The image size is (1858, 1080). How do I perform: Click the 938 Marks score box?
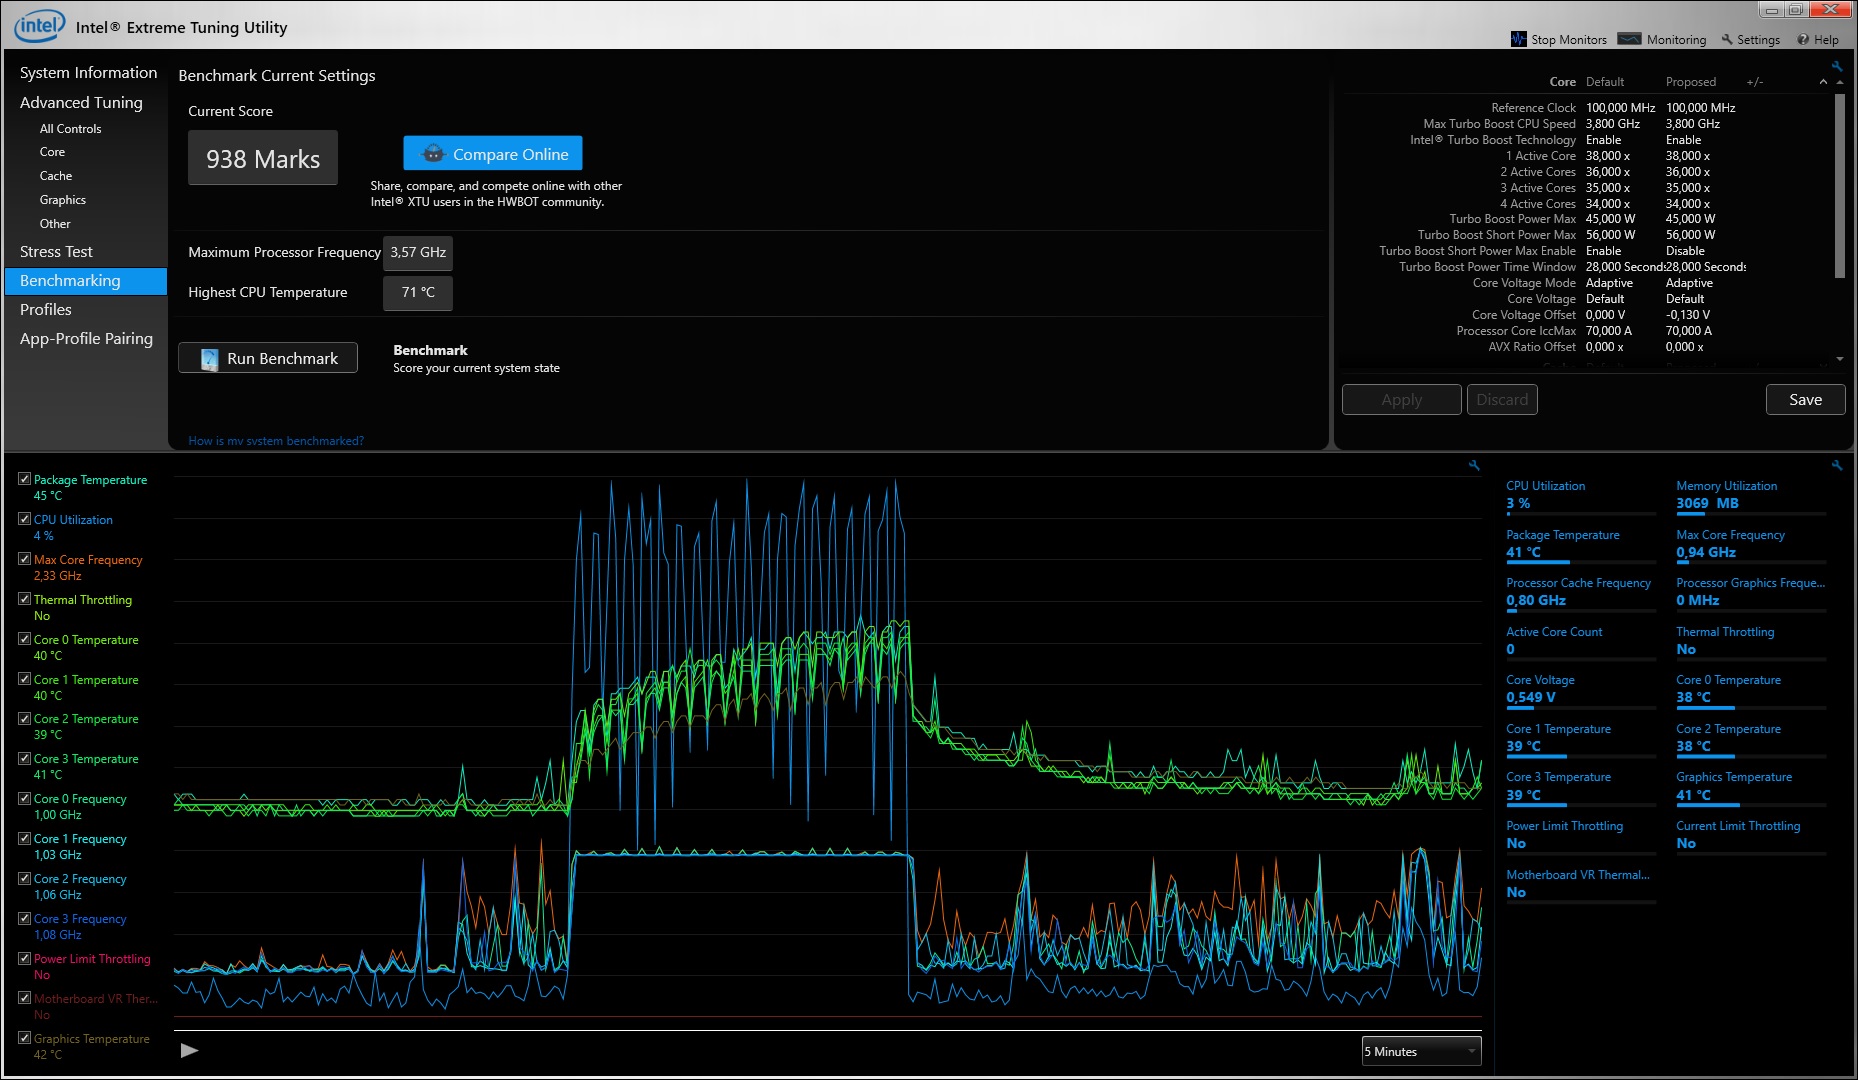263,159
